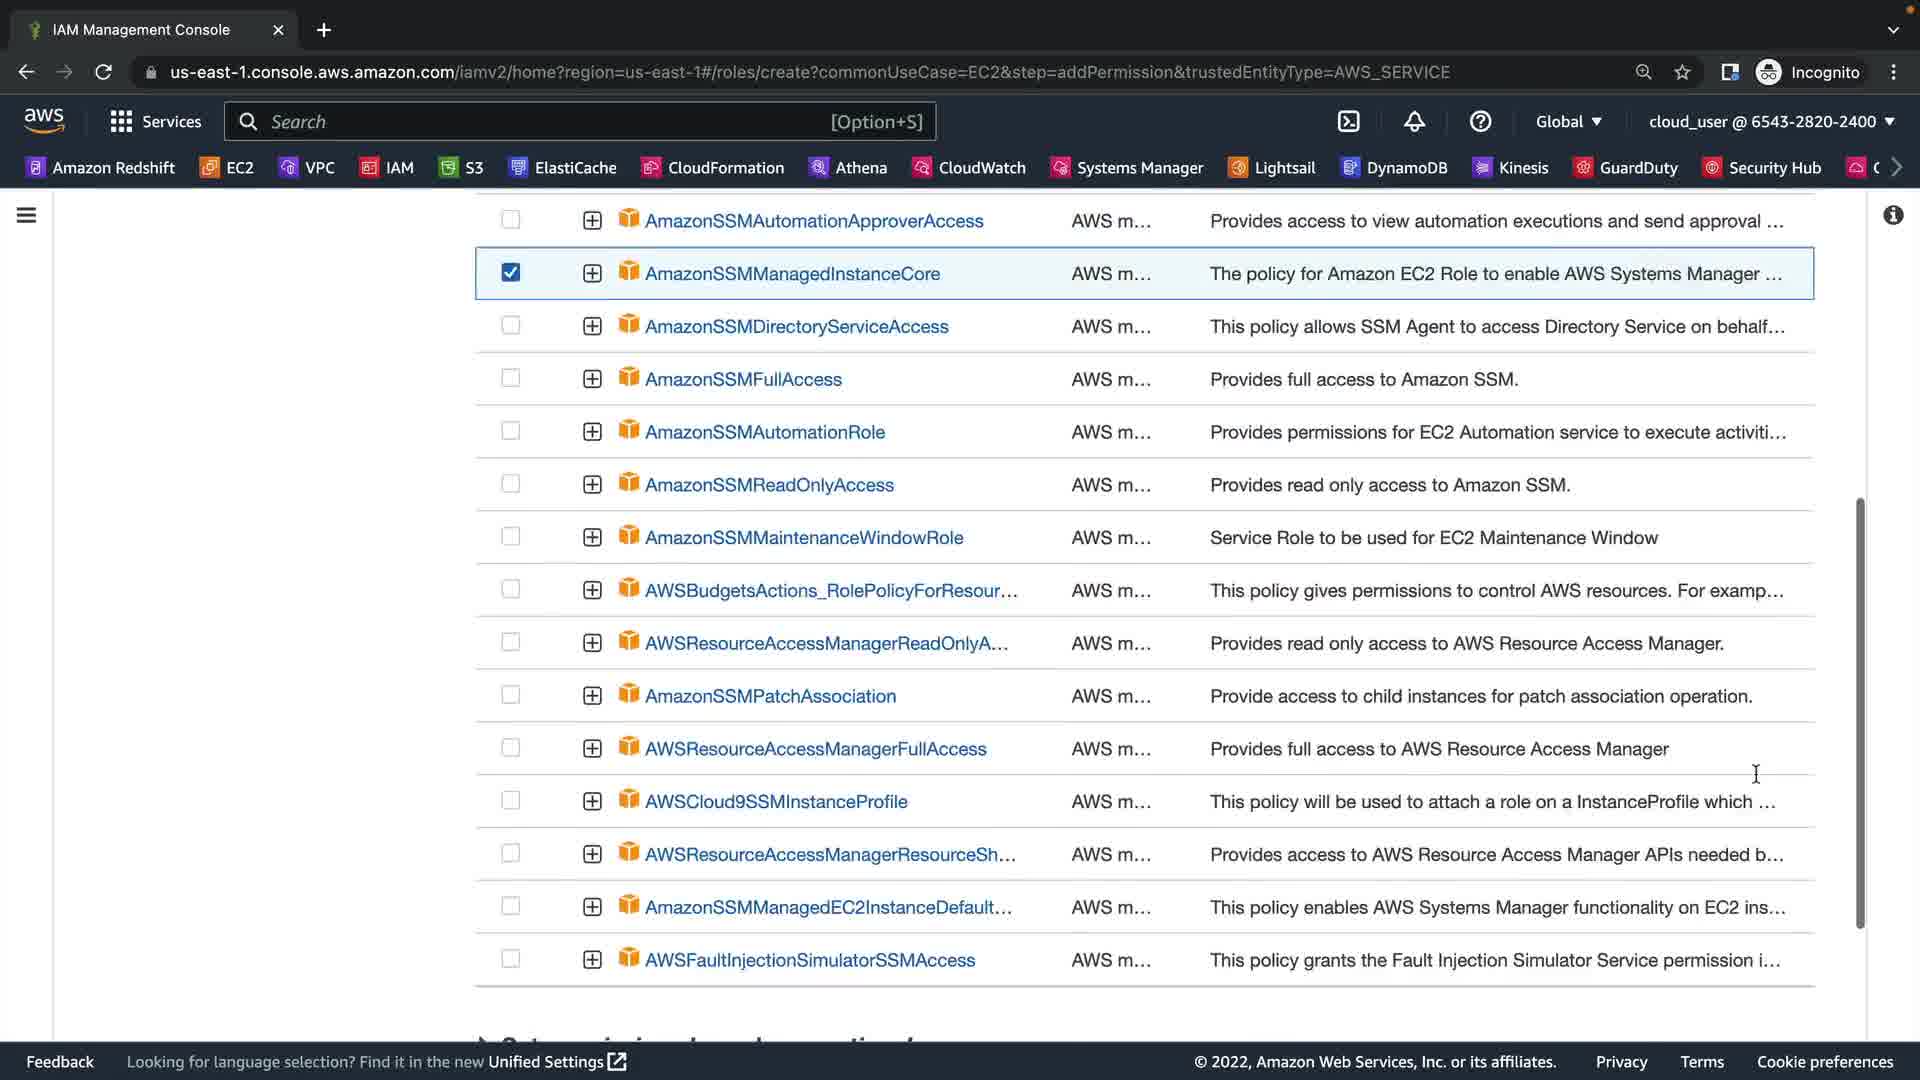The image size is (1920, 1080).
Task: Uncheck the AmazonSSMManagedInstanceCore policy checkbox
Action: (x=510, y=272)
